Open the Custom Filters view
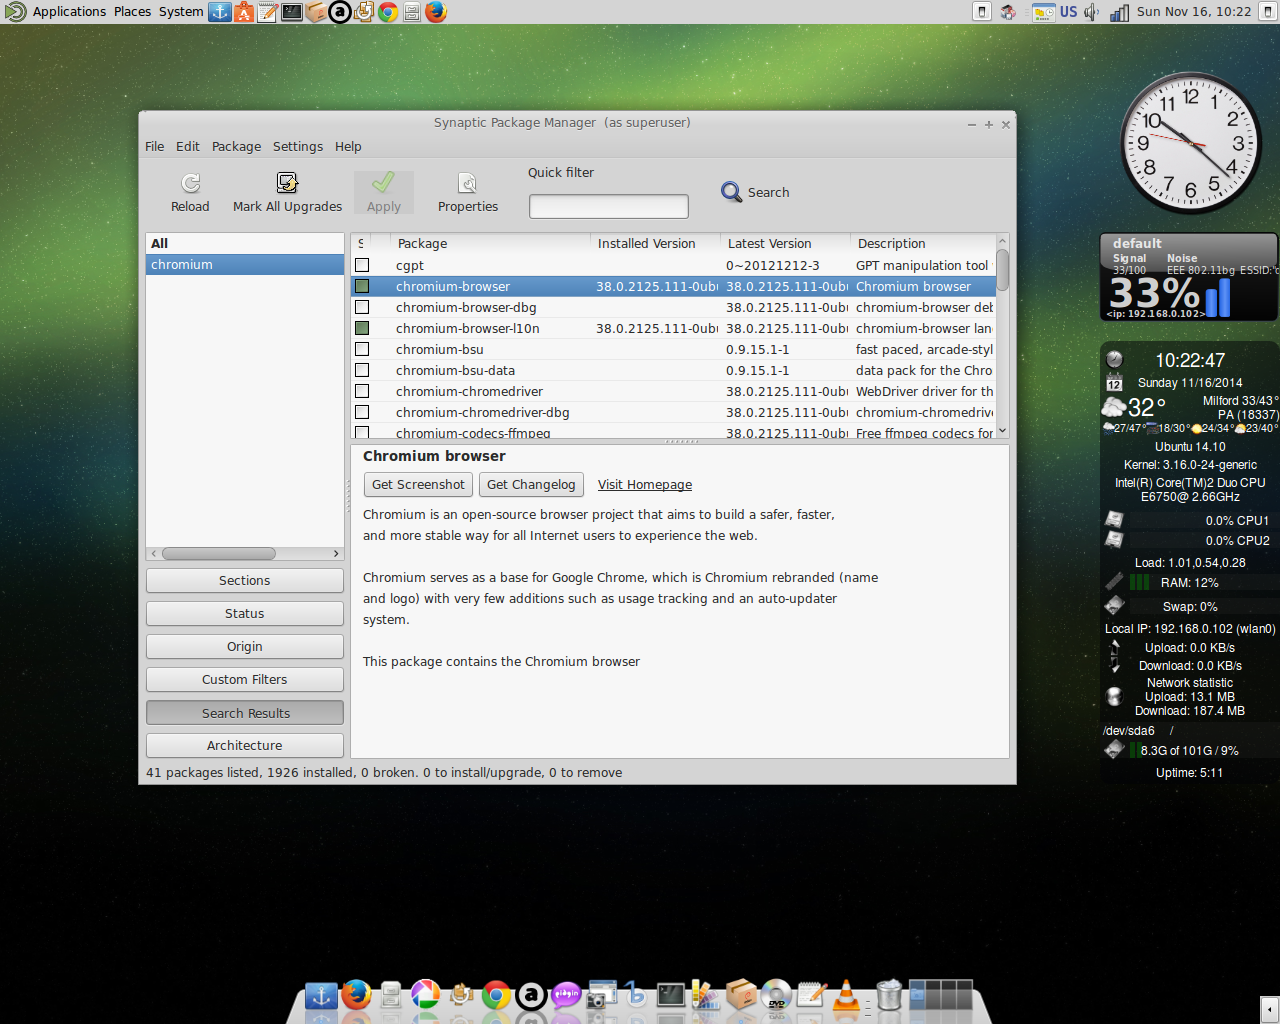The width and height of the screenshot is (1280, 1024). tap(245, 679)
